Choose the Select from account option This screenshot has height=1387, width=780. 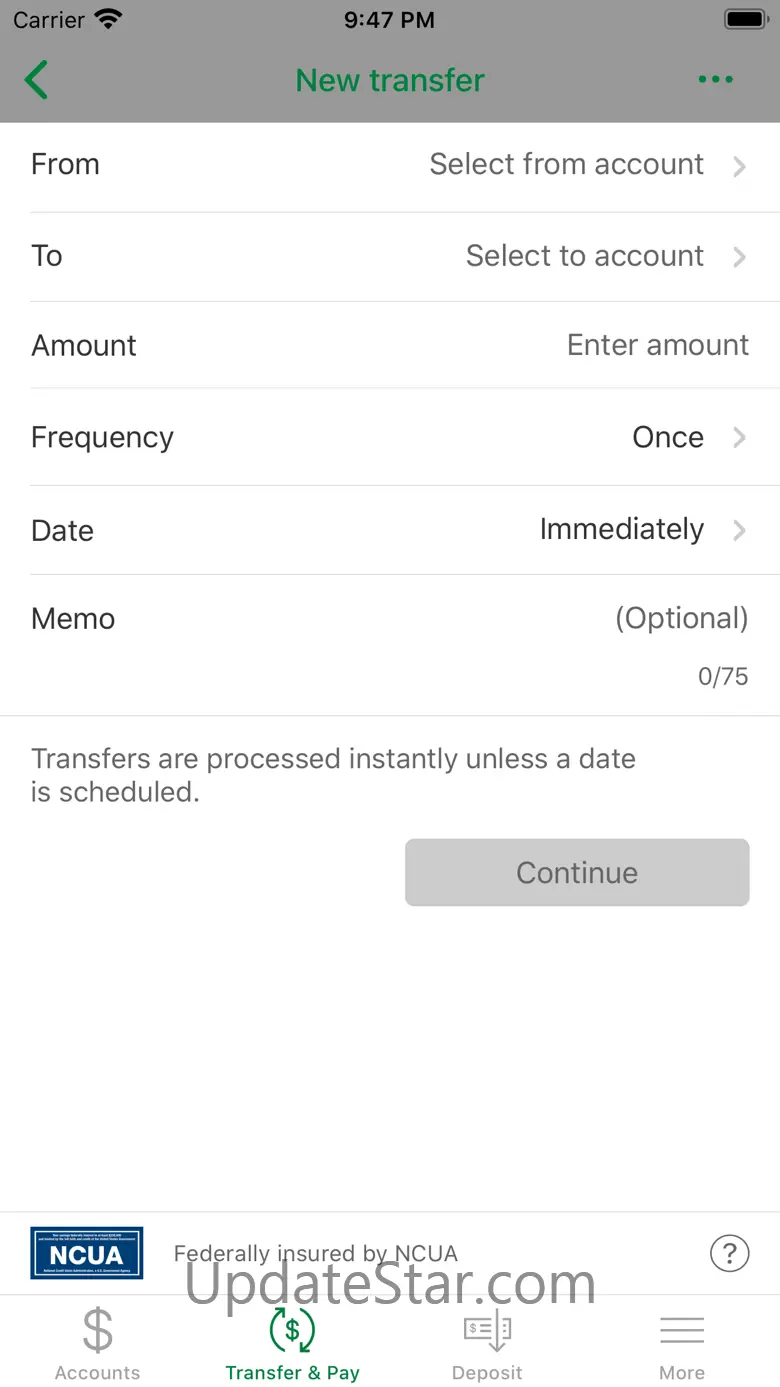coord(566,164)
